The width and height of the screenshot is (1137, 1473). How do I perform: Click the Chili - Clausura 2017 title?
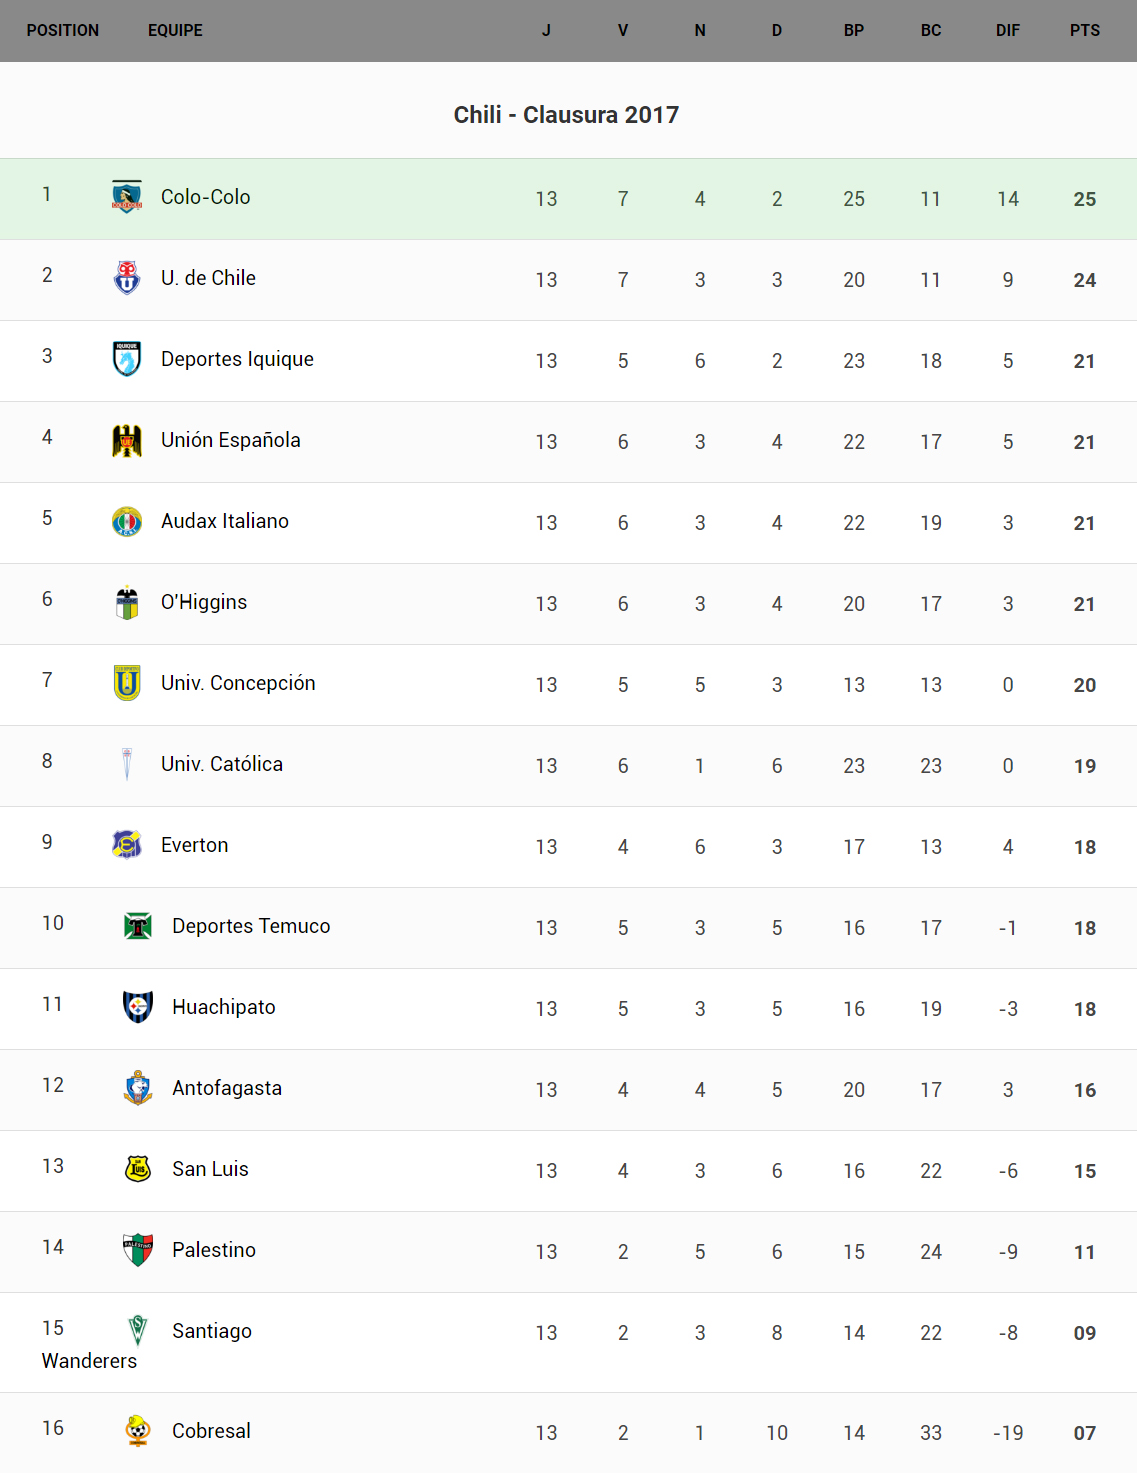[x=566, y=115]
